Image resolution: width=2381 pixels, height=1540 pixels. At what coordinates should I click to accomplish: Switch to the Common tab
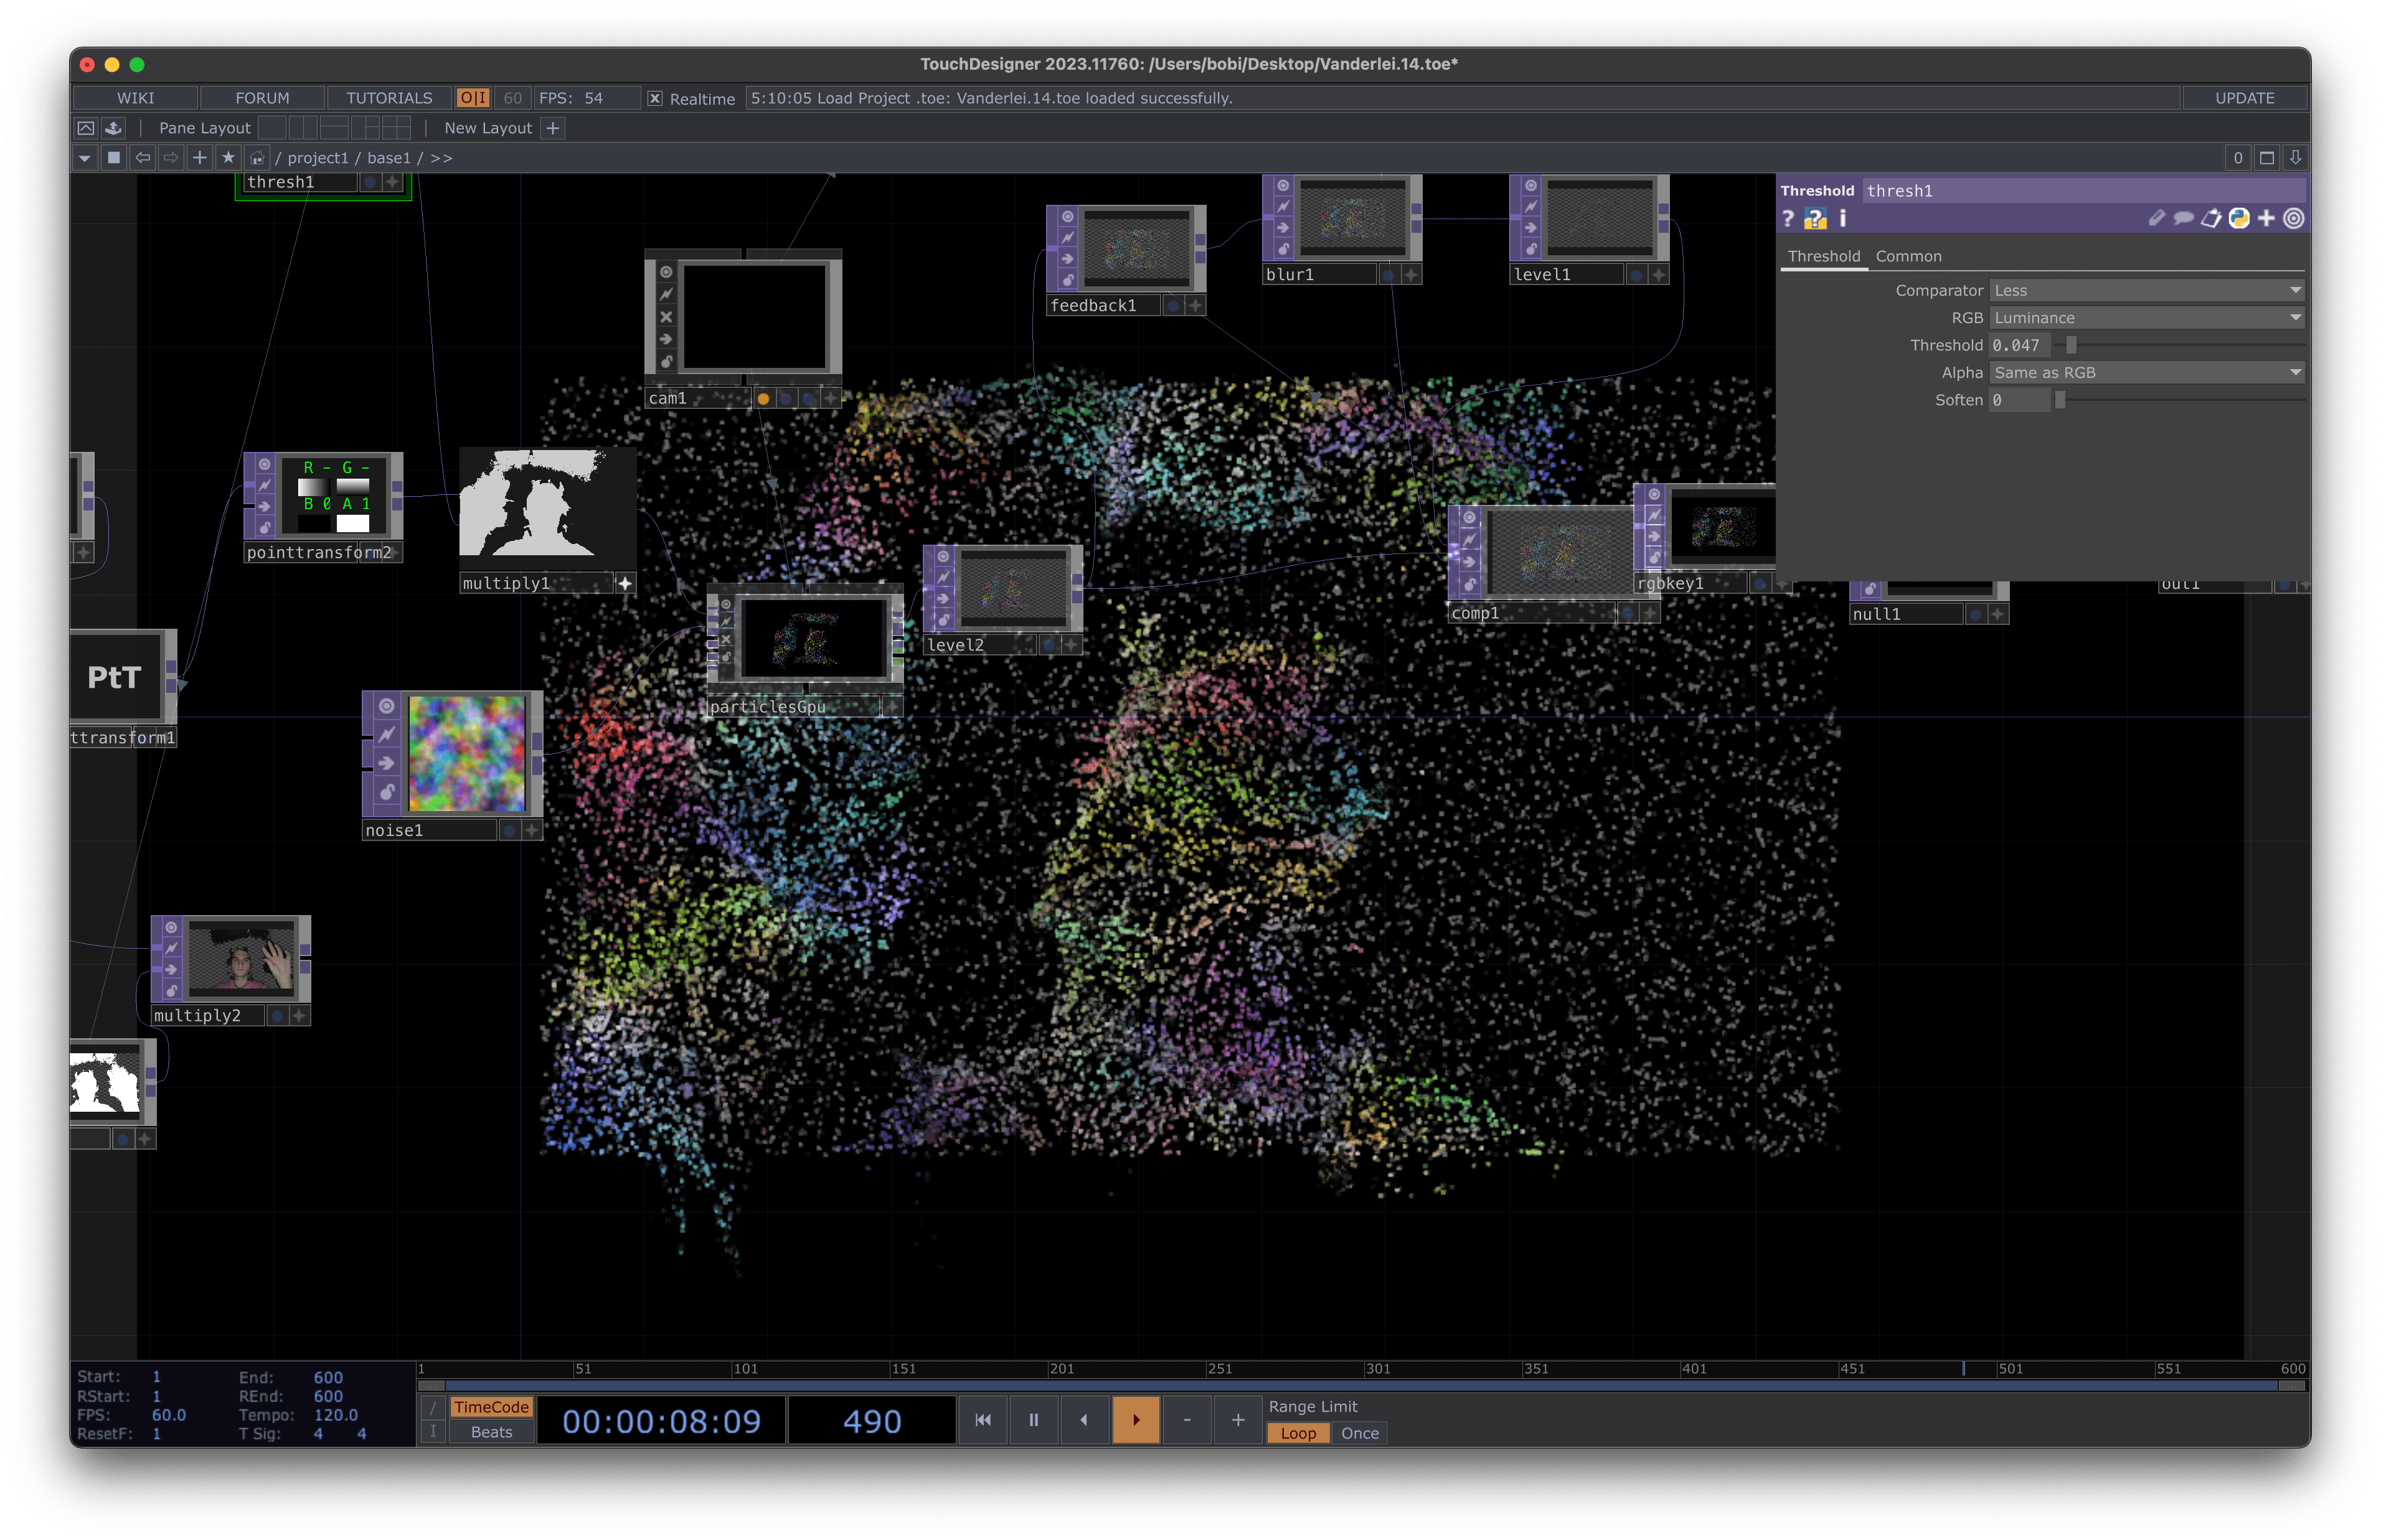click(x=1908, y=256)
